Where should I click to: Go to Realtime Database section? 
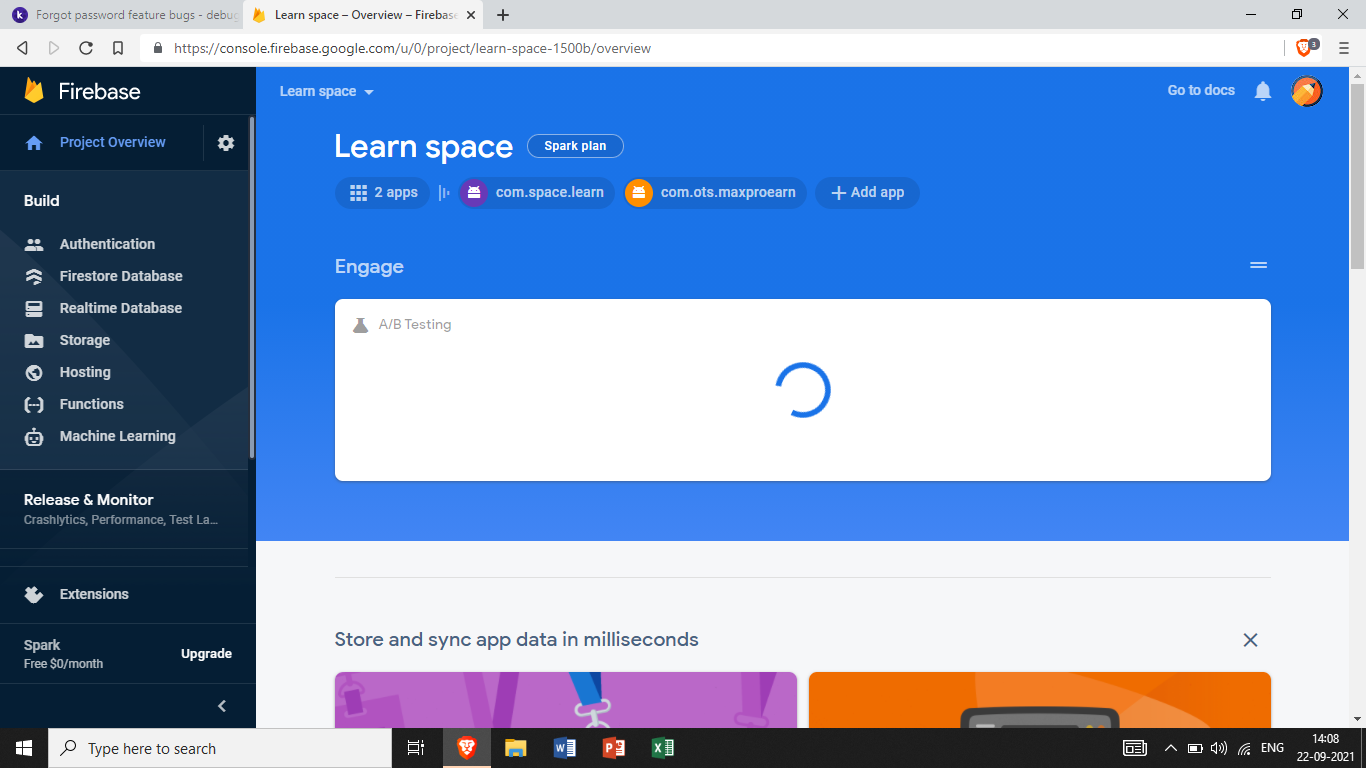tap(120, 308)
